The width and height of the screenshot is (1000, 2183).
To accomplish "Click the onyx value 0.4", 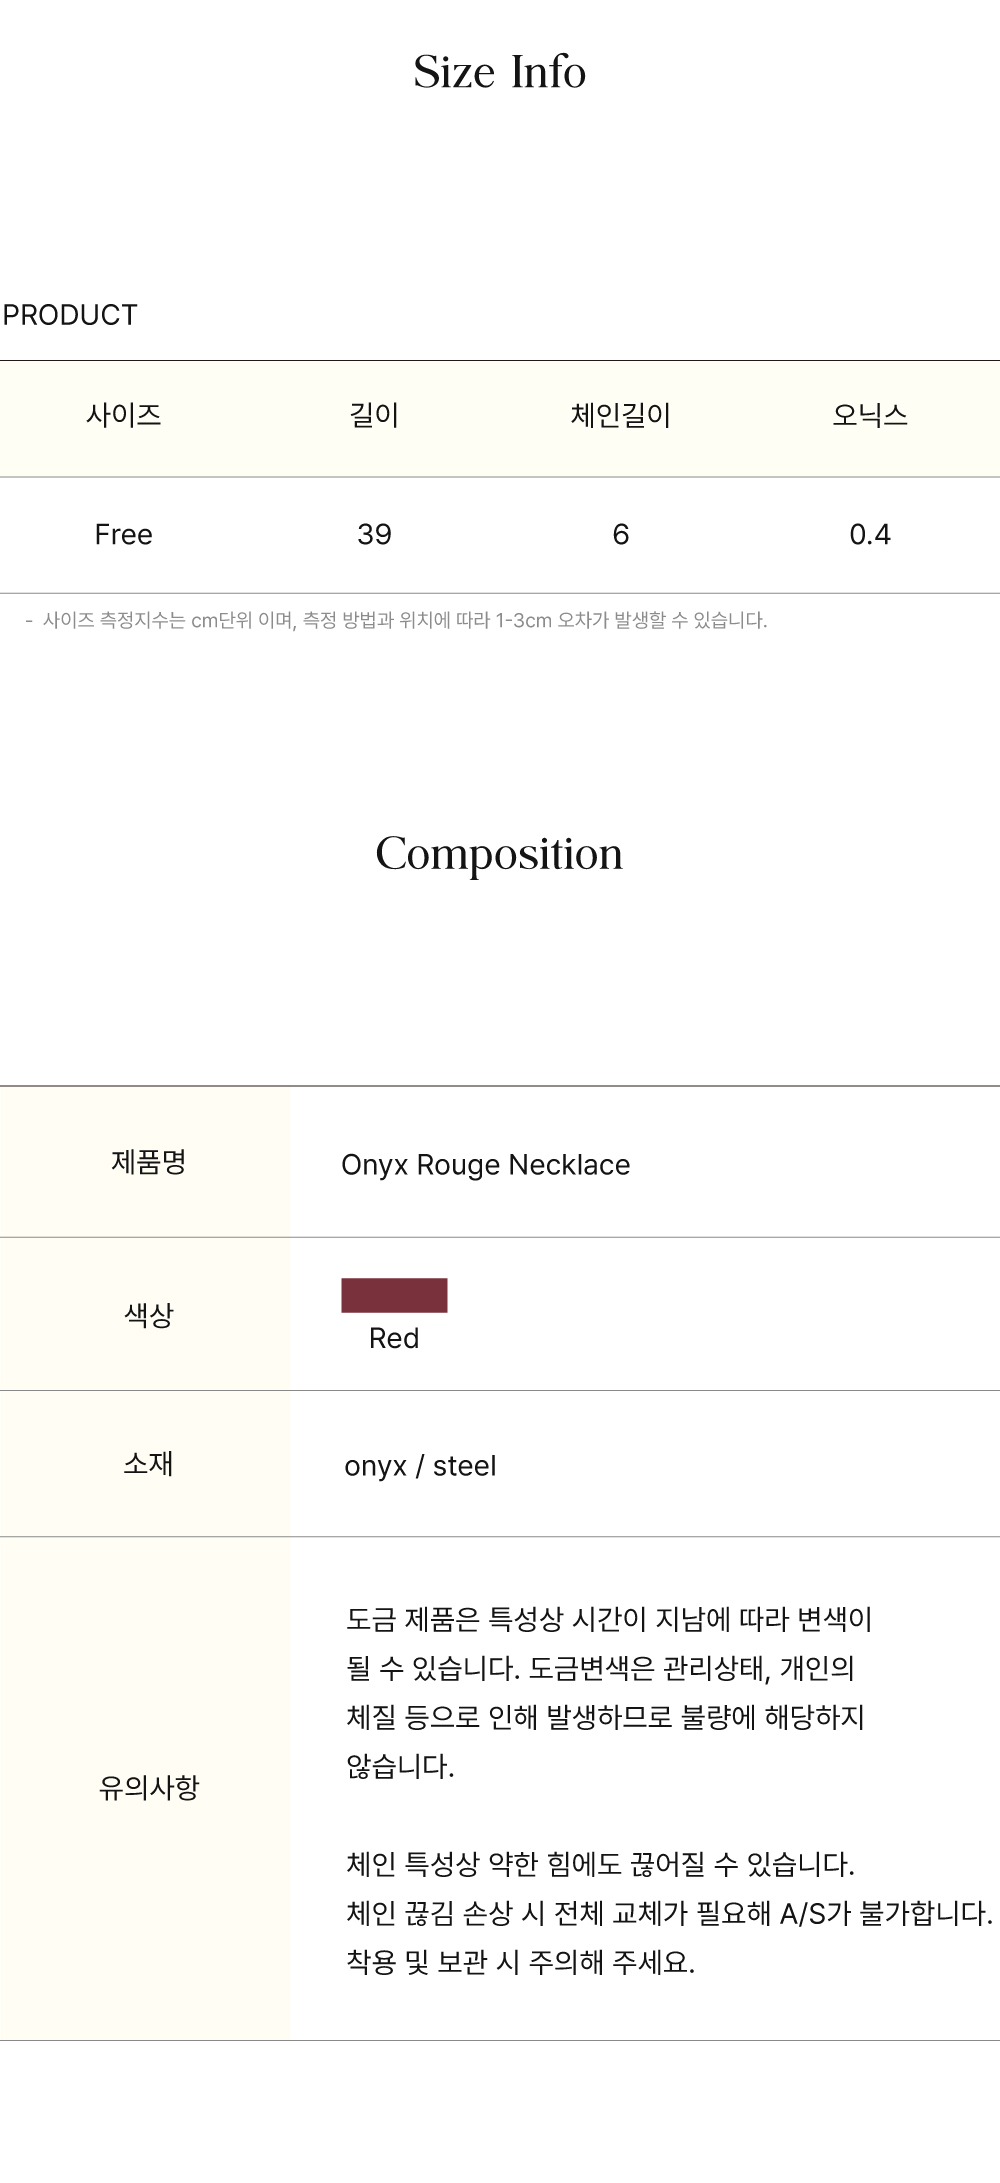I will 870,535.
